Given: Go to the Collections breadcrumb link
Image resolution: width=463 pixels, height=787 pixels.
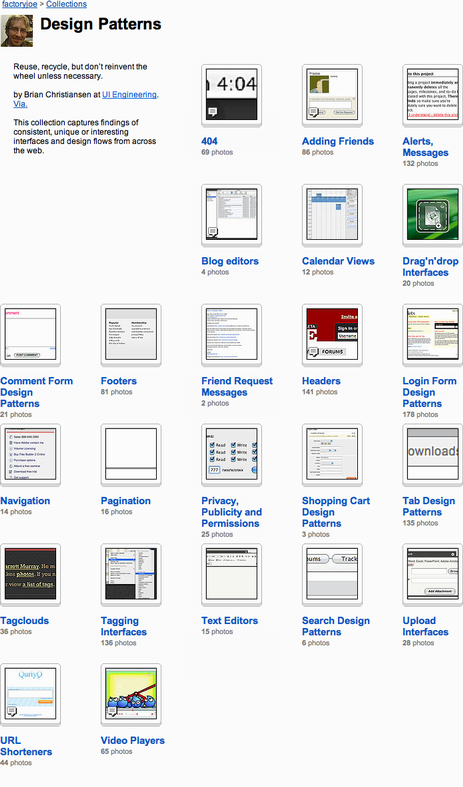Looking at the screenshot, I should point(66,4).
